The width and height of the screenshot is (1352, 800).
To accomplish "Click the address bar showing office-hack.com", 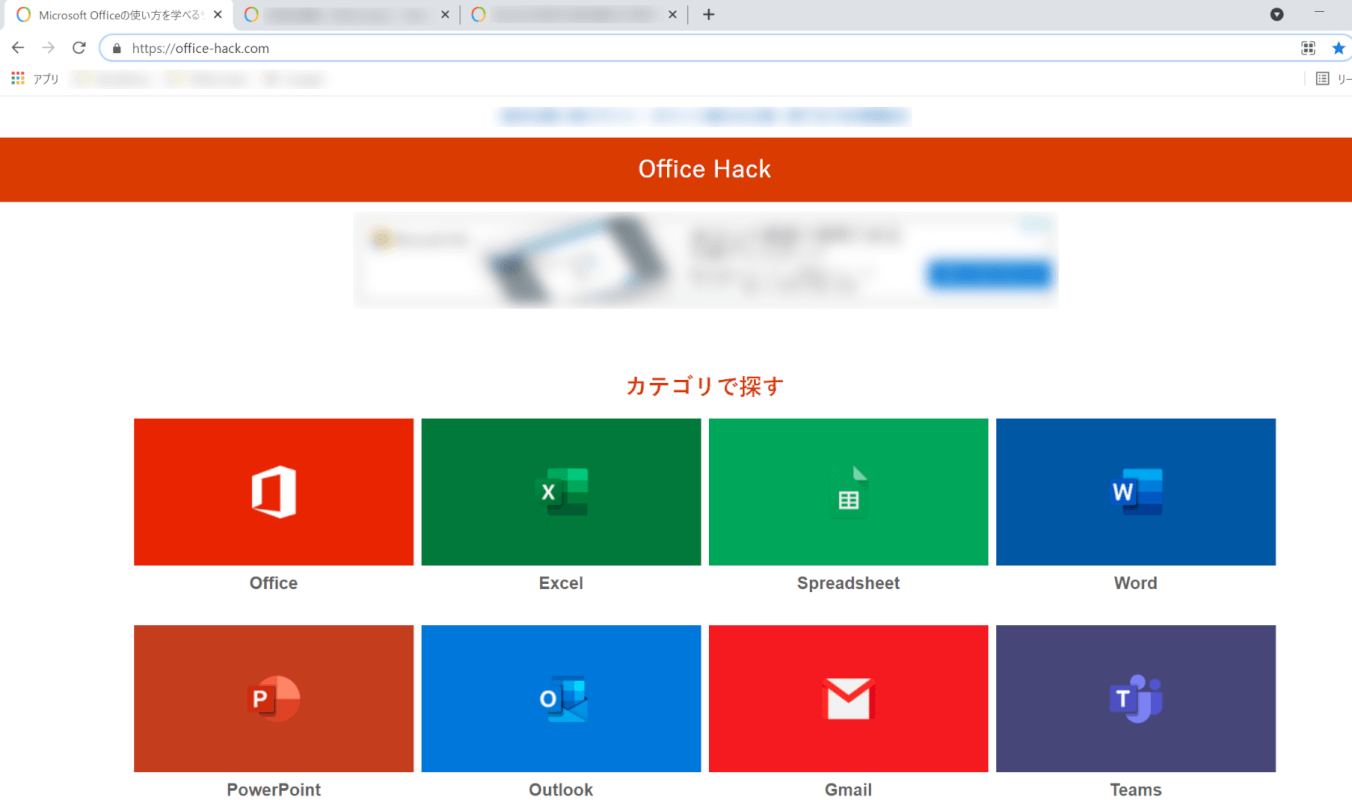I will click(700, 48).
